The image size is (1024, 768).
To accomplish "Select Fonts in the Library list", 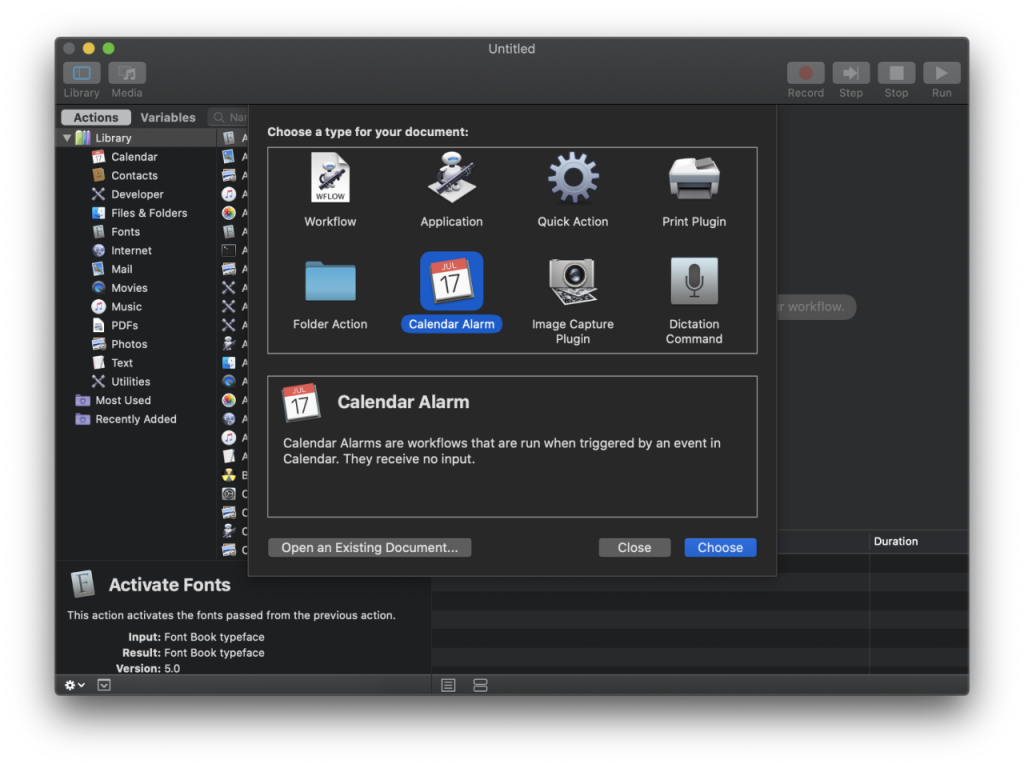I will (x=125, y=232).
